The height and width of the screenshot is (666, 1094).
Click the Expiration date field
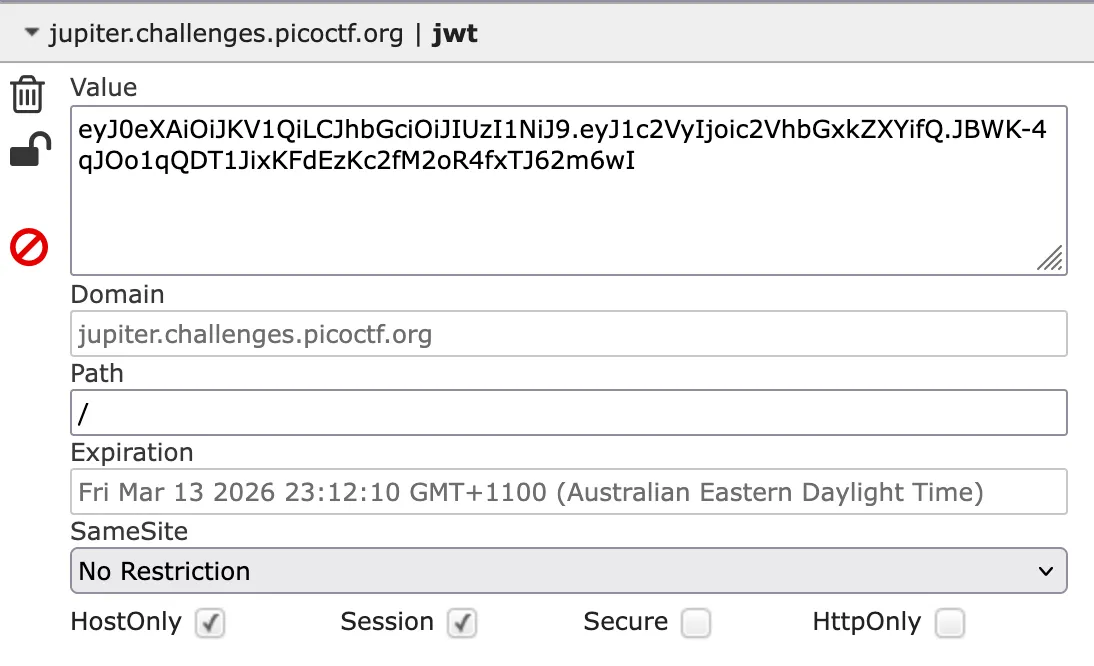point(568,492)
